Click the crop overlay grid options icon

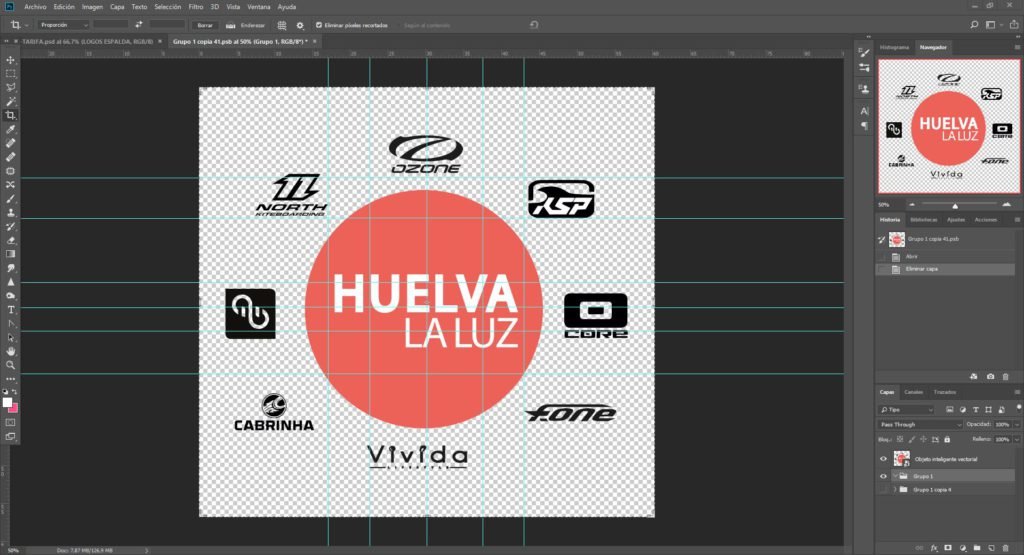coord(282,25)
